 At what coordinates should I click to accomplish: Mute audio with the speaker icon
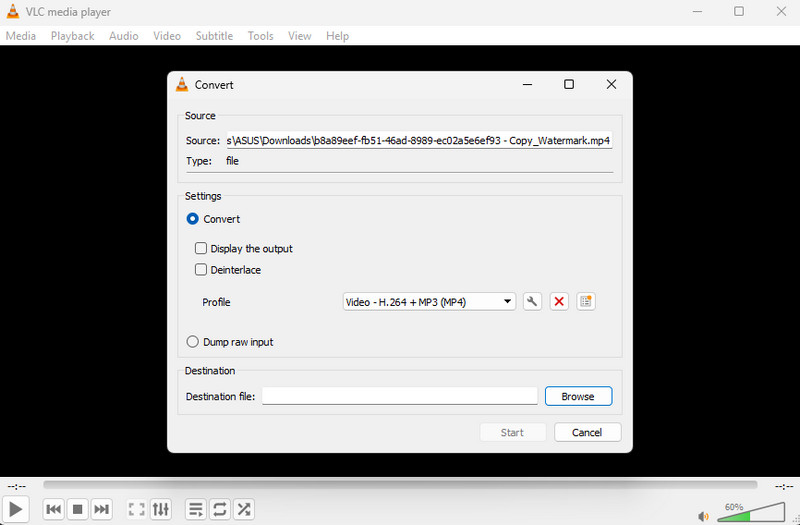pyautogui.click(x=704, y=516)
